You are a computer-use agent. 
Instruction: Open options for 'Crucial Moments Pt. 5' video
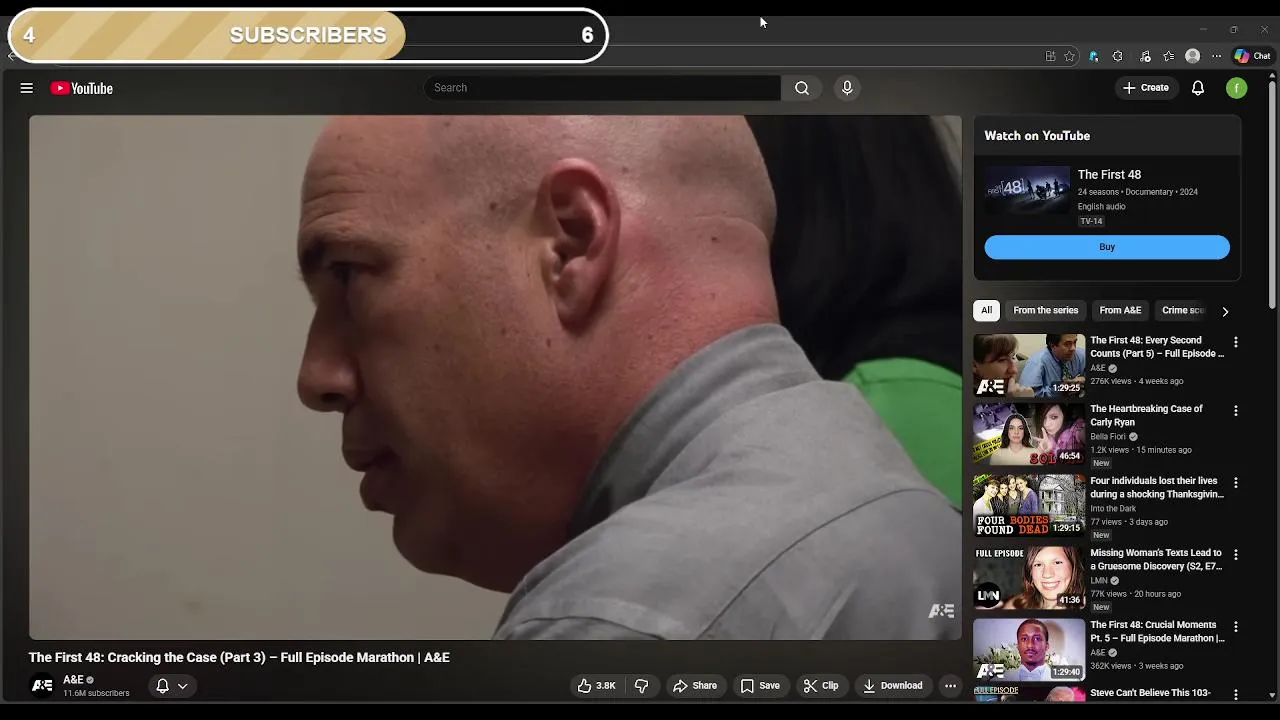[x=1236, y=627]
